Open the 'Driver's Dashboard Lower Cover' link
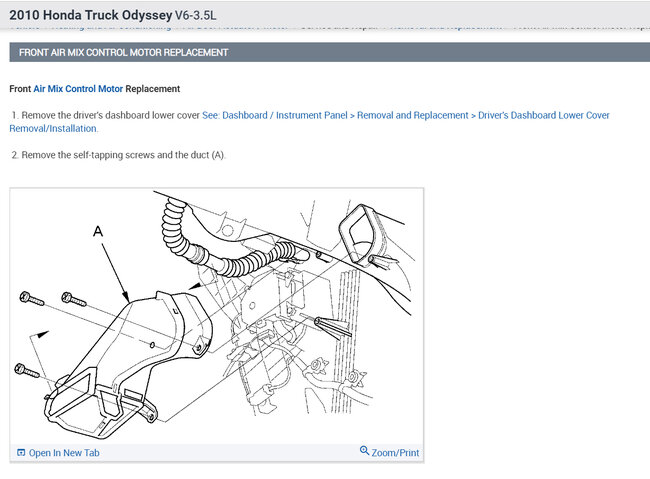 pos(543,115)
